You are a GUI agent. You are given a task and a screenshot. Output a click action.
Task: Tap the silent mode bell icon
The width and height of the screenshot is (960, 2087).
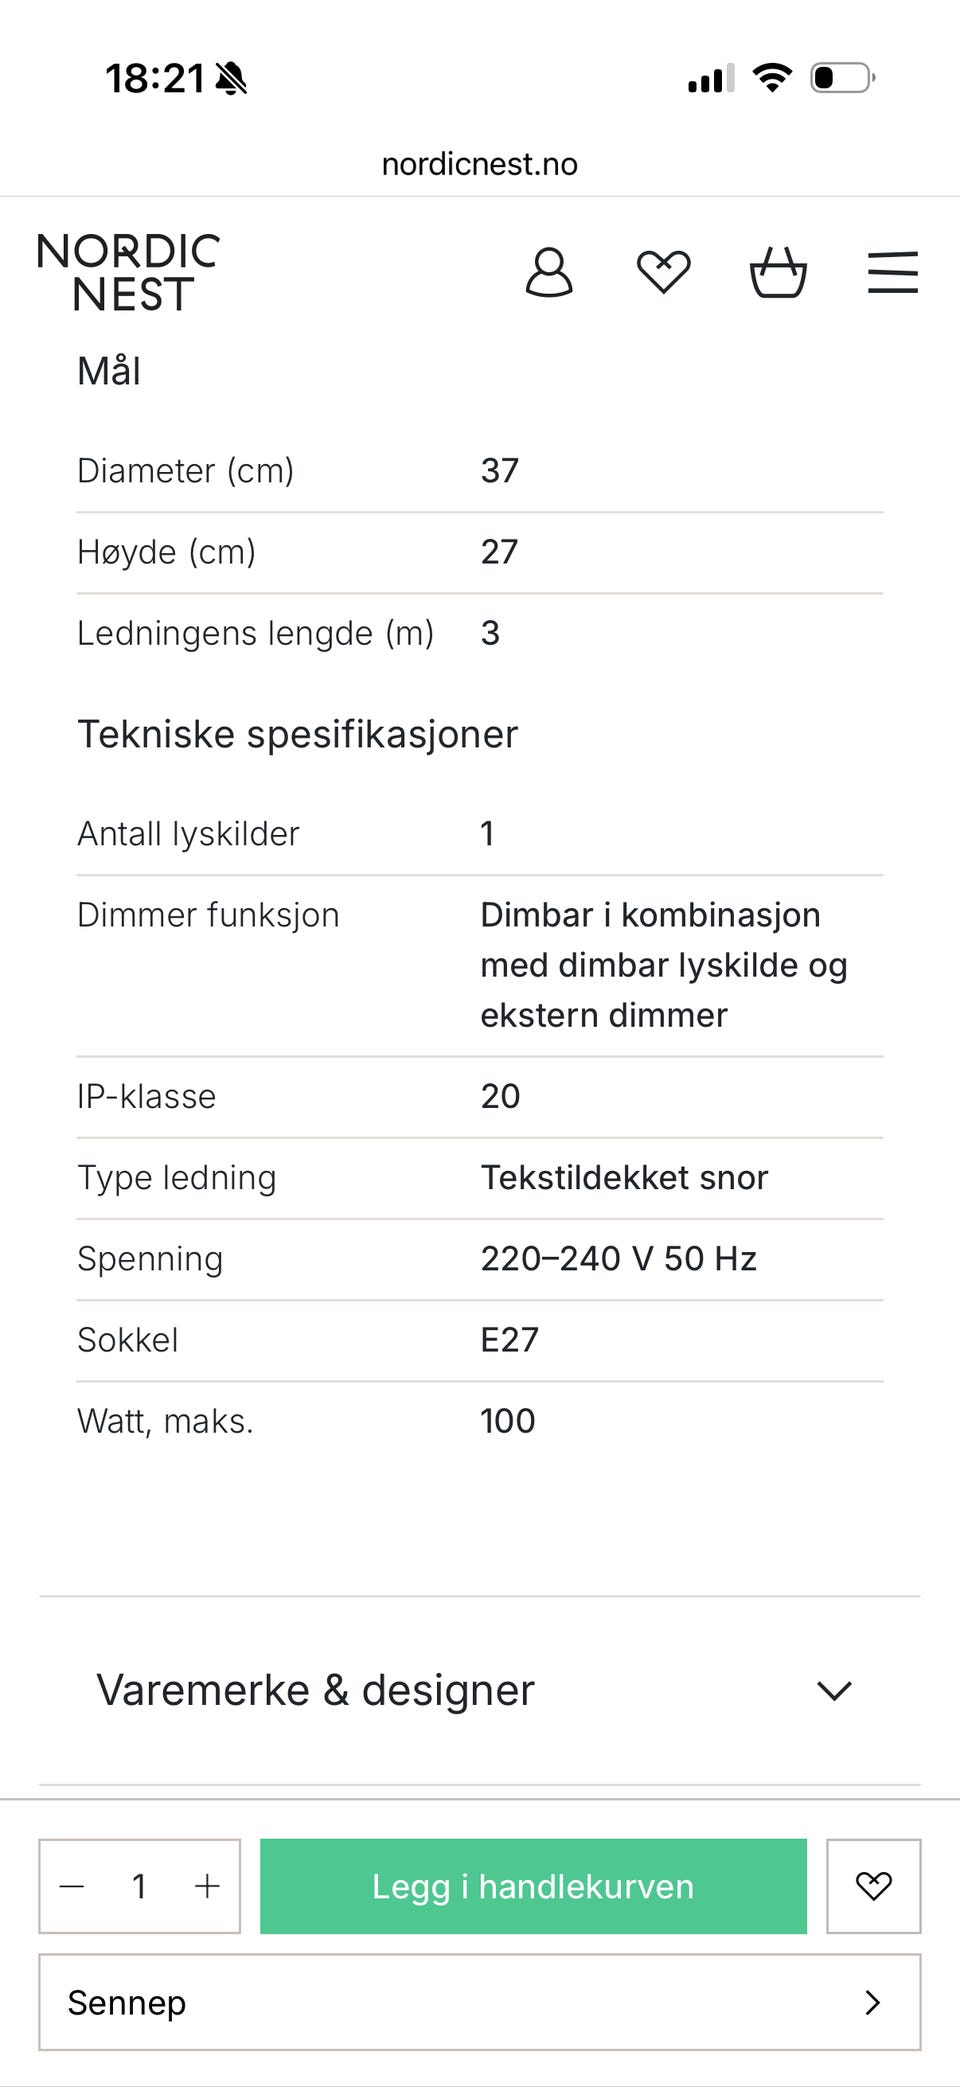(x=231, y=78)
